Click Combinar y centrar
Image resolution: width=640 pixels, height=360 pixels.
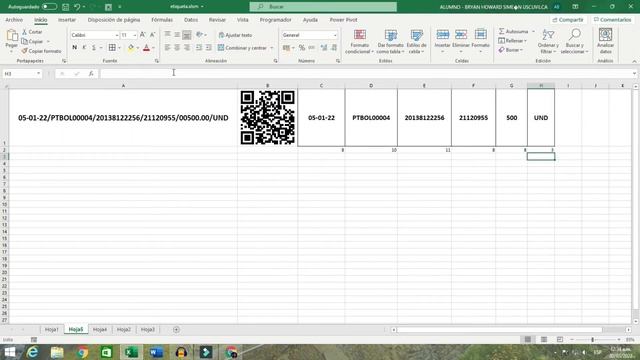tap(242, 48)
